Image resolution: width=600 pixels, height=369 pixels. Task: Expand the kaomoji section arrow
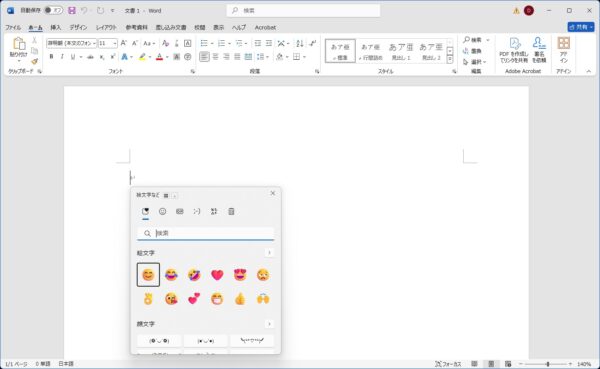click(x=269, y=324)
